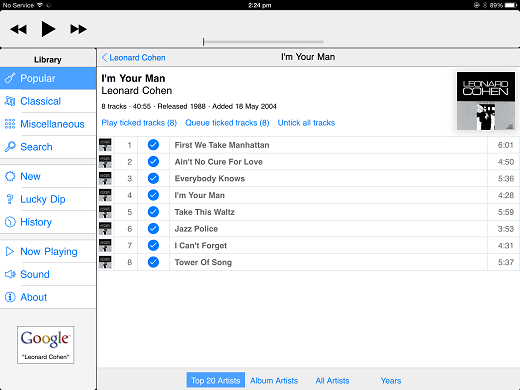
Task: Click Tower Of Song title
Action: pos(203,262)
